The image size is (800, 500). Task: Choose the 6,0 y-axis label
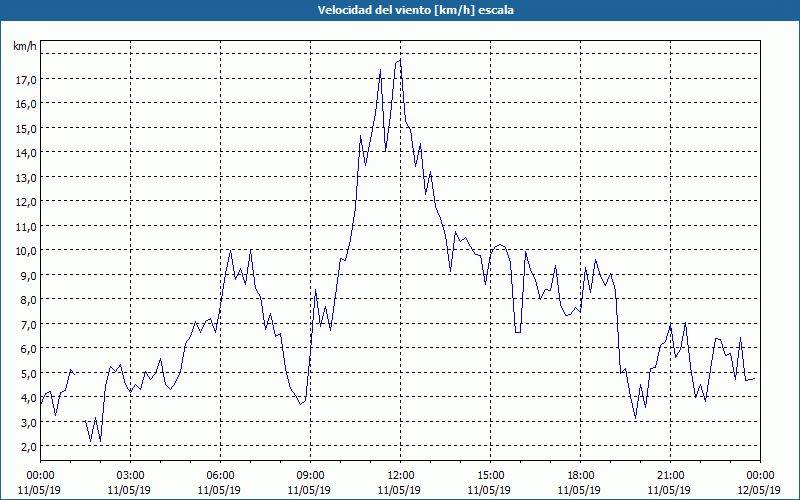[x=28, y=348]
